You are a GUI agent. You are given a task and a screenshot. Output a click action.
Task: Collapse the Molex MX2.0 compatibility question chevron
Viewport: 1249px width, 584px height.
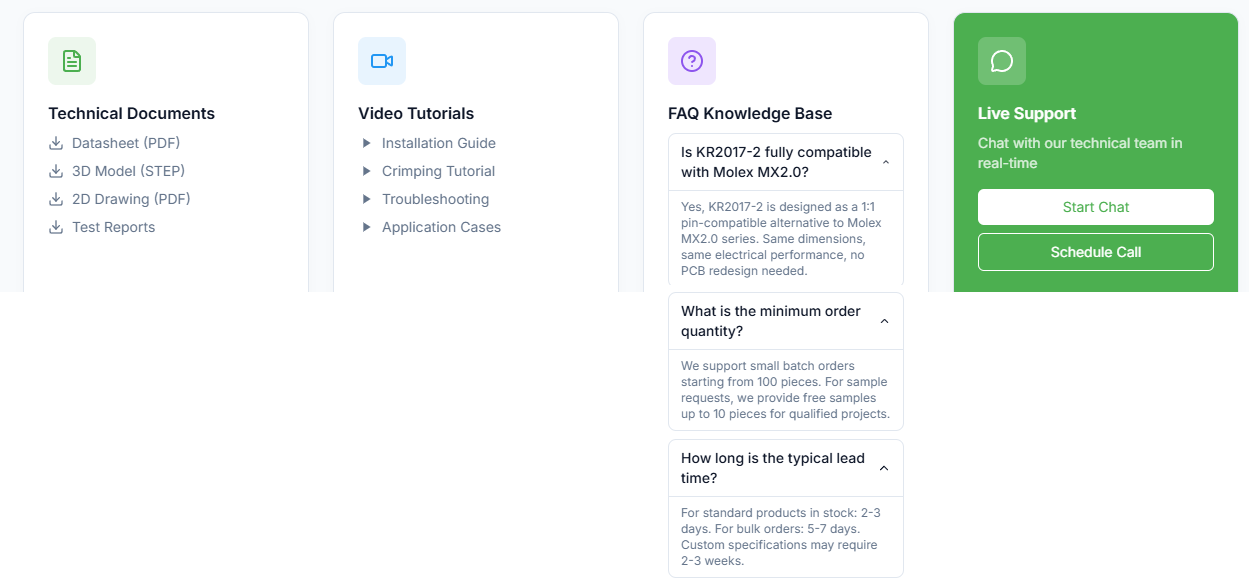pos(885,162)
